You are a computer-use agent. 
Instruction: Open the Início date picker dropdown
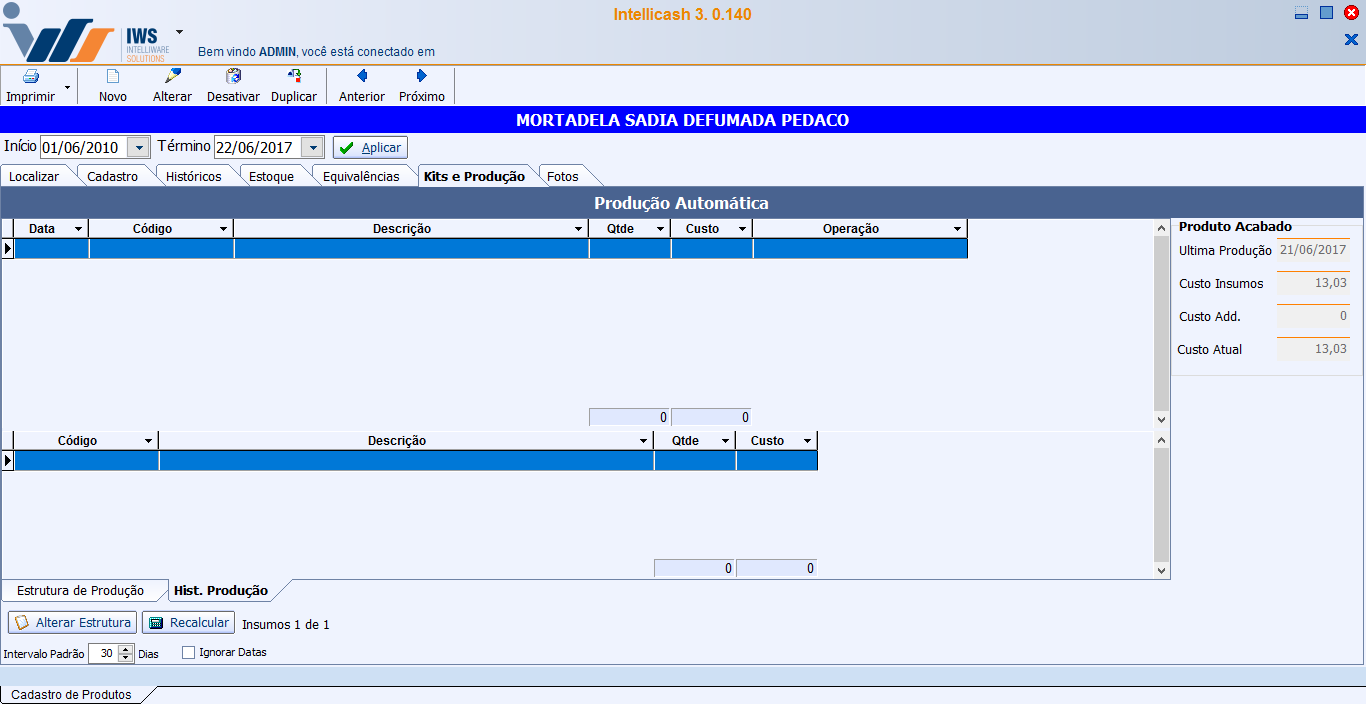139,147
